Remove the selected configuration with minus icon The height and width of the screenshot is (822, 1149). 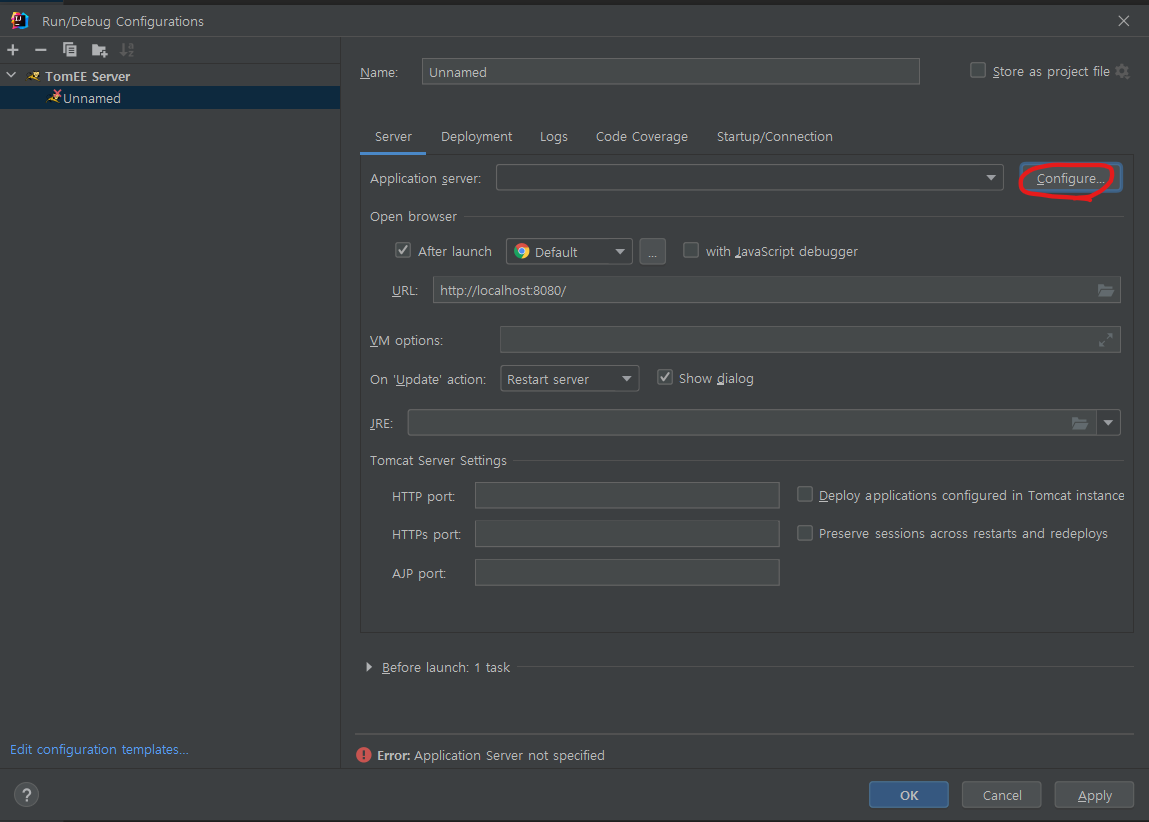(41, 50)
